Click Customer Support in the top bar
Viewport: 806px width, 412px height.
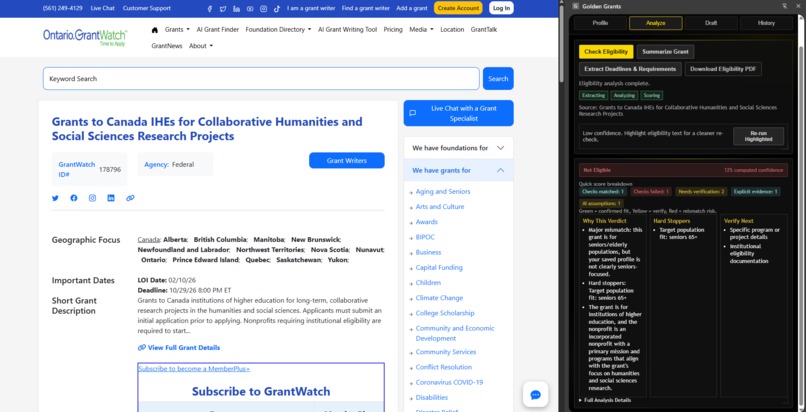click(146, 8)
